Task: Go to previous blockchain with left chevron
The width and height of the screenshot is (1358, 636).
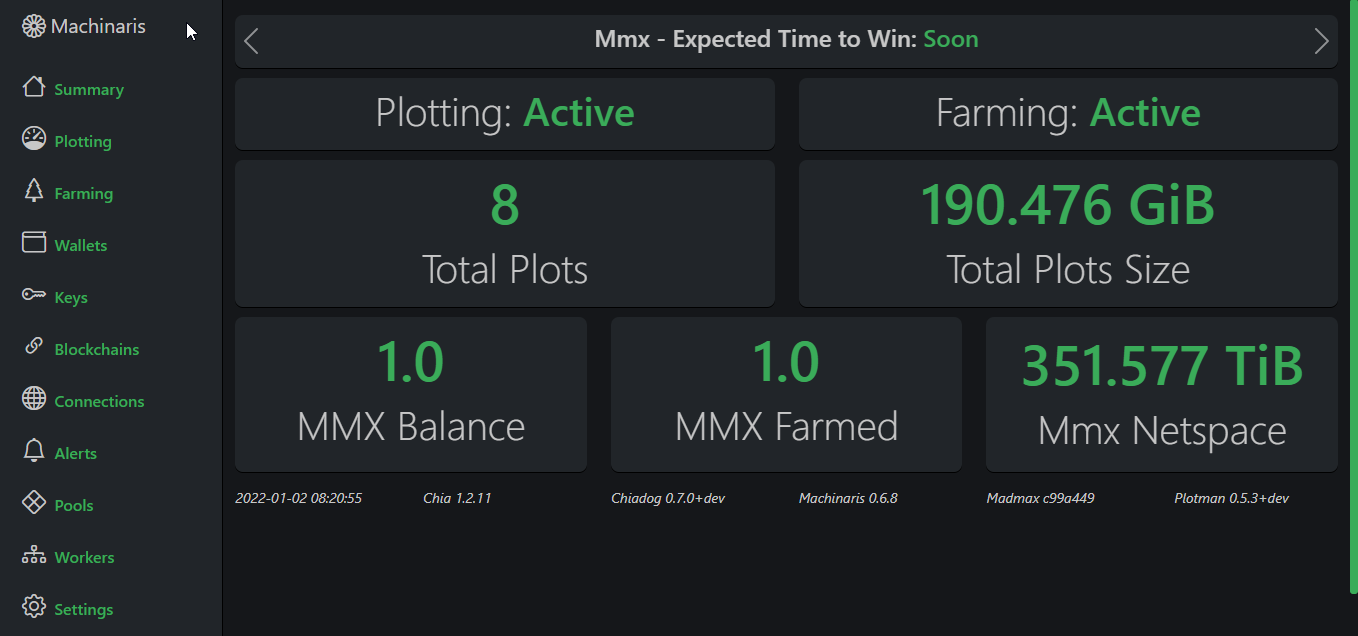Action: pos(251,41)
